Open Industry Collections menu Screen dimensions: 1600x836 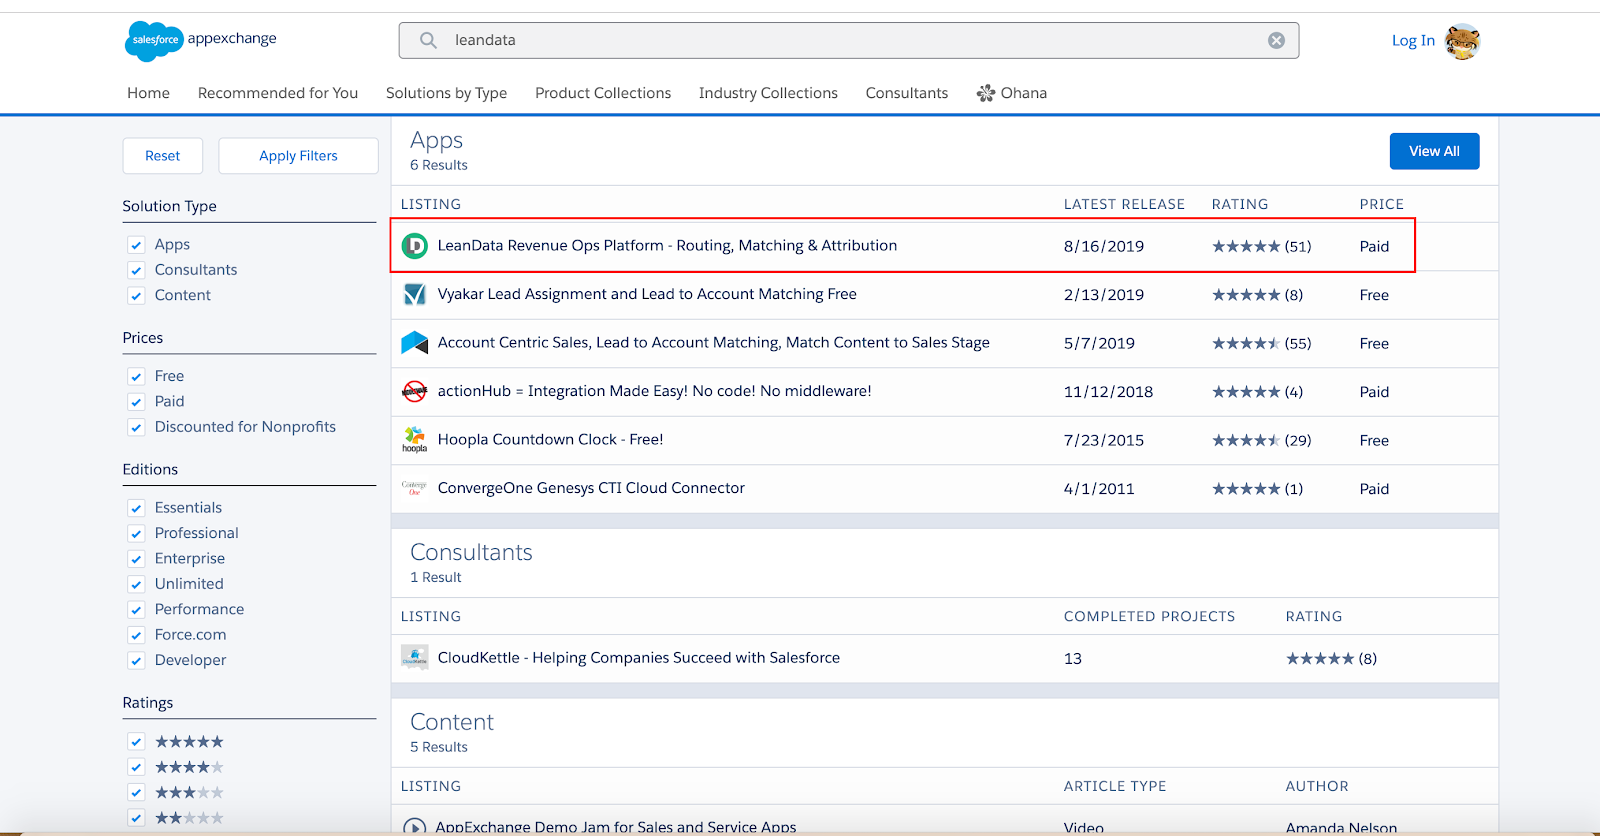(x=768, y=93)
